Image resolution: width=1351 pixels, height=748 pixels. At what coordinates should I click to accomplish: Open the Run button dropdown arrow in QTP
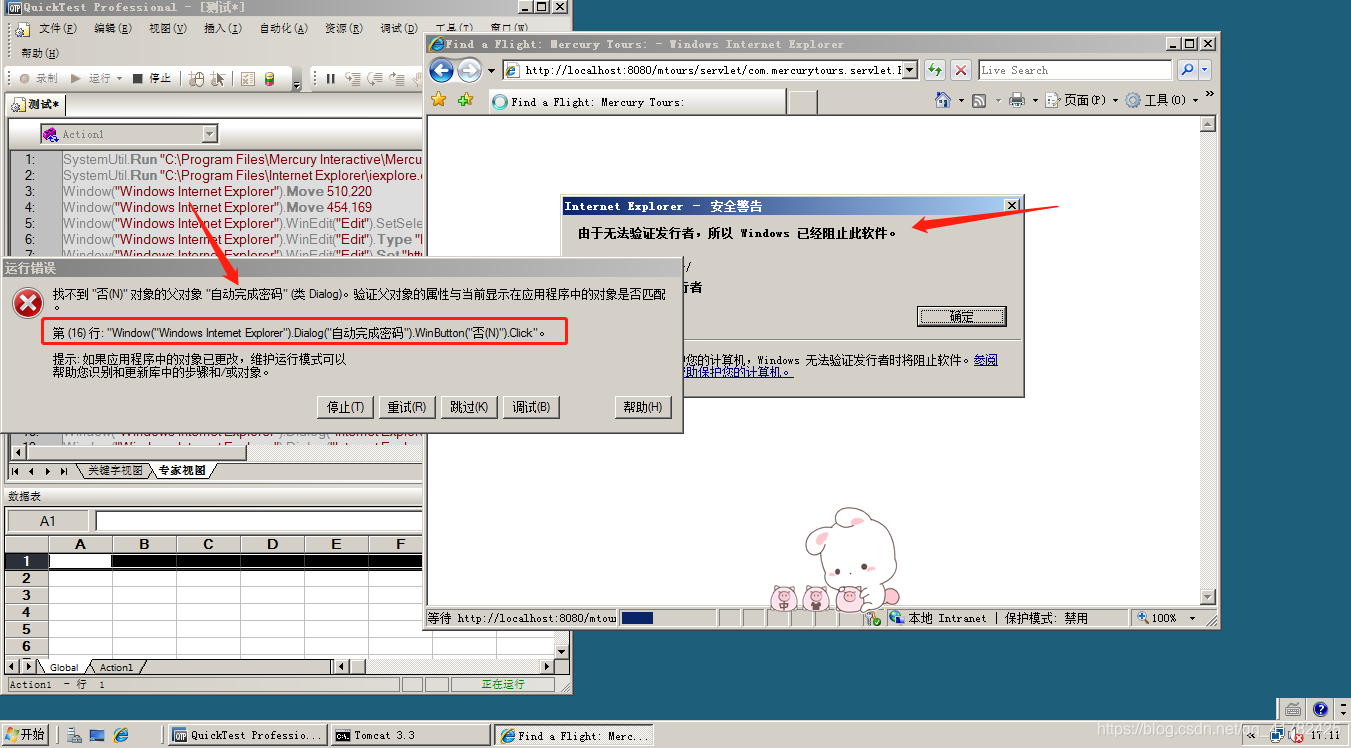[119, 78]
